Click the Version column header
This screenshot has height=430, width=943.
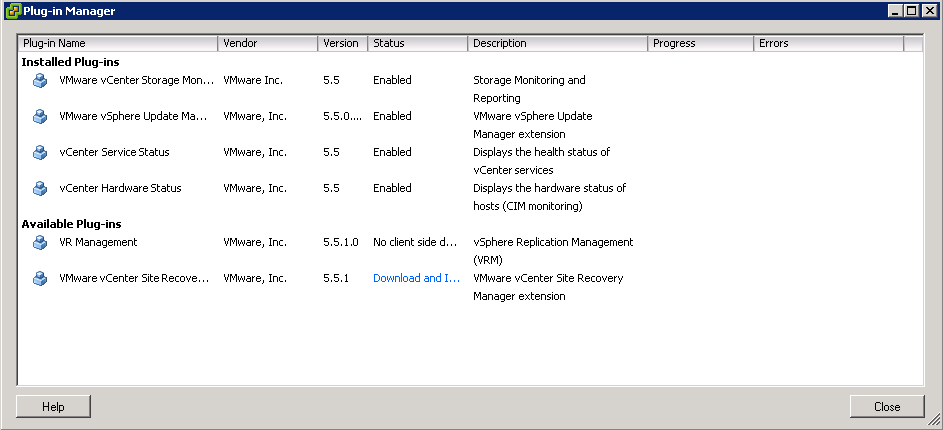pos(343,43)
